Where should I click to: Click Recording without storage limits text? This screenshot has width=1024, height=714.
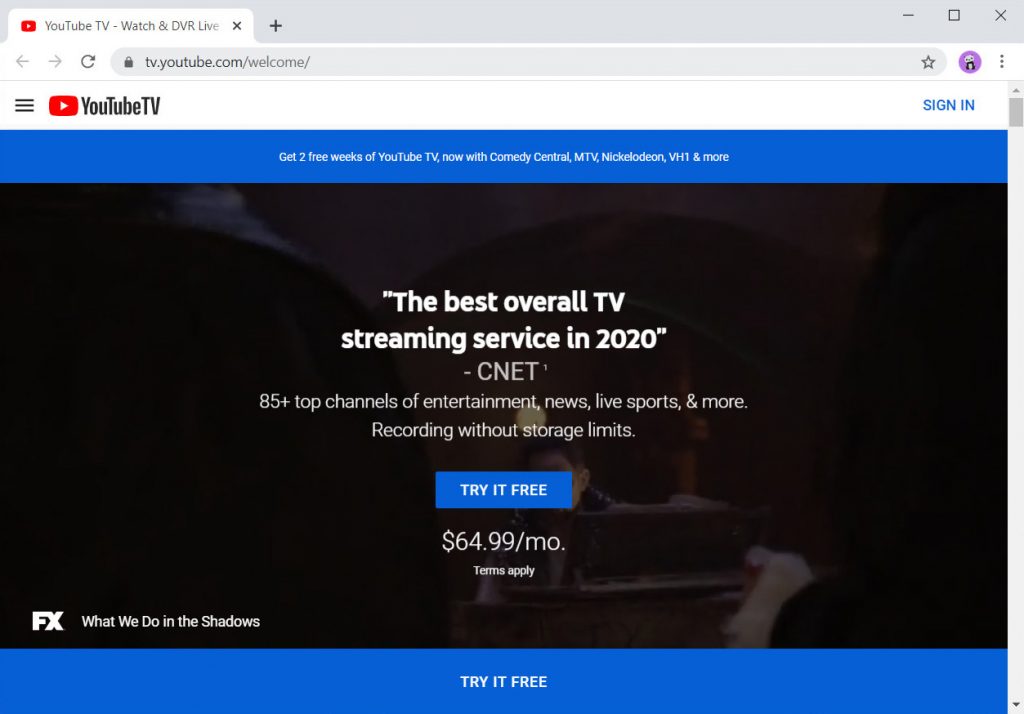click(x=504, y=430)
